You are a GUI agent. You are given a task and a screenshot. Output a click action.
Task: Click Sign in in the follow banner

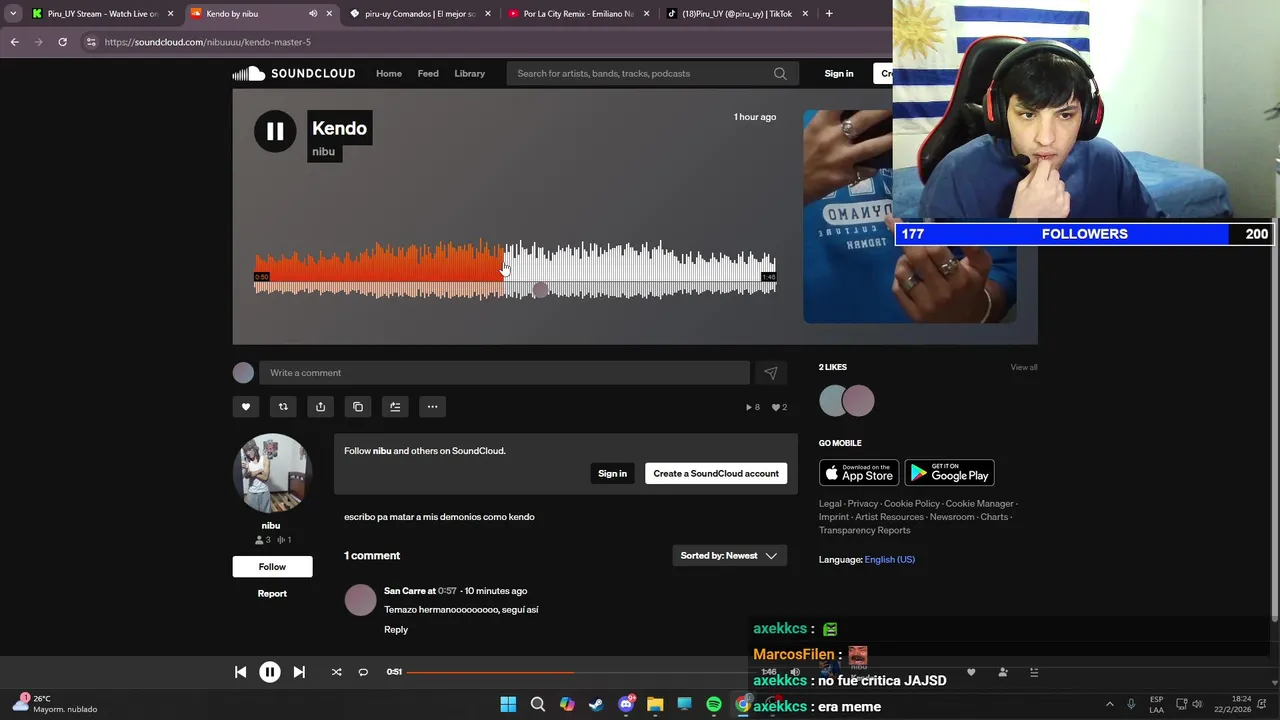click(x=612, y=473)
